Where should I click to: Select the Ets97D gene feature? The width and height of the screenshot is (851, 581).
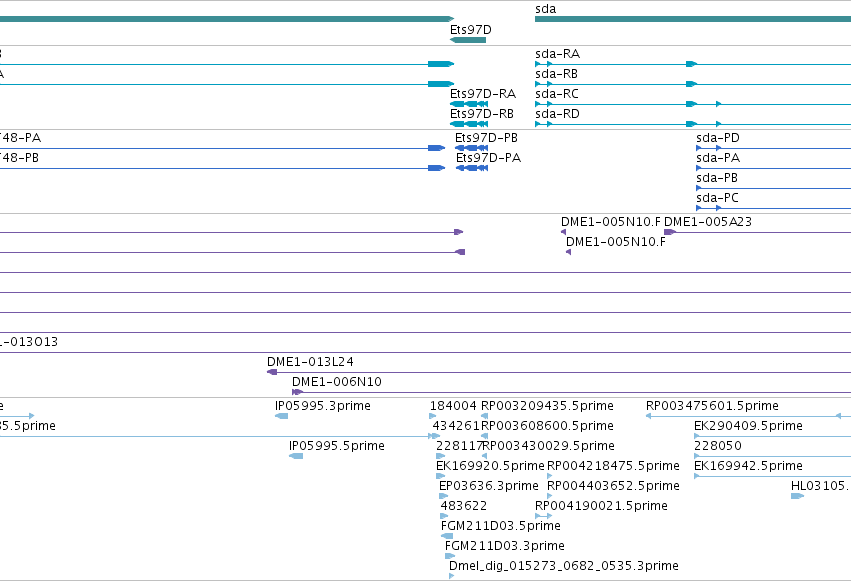point(468,40)
